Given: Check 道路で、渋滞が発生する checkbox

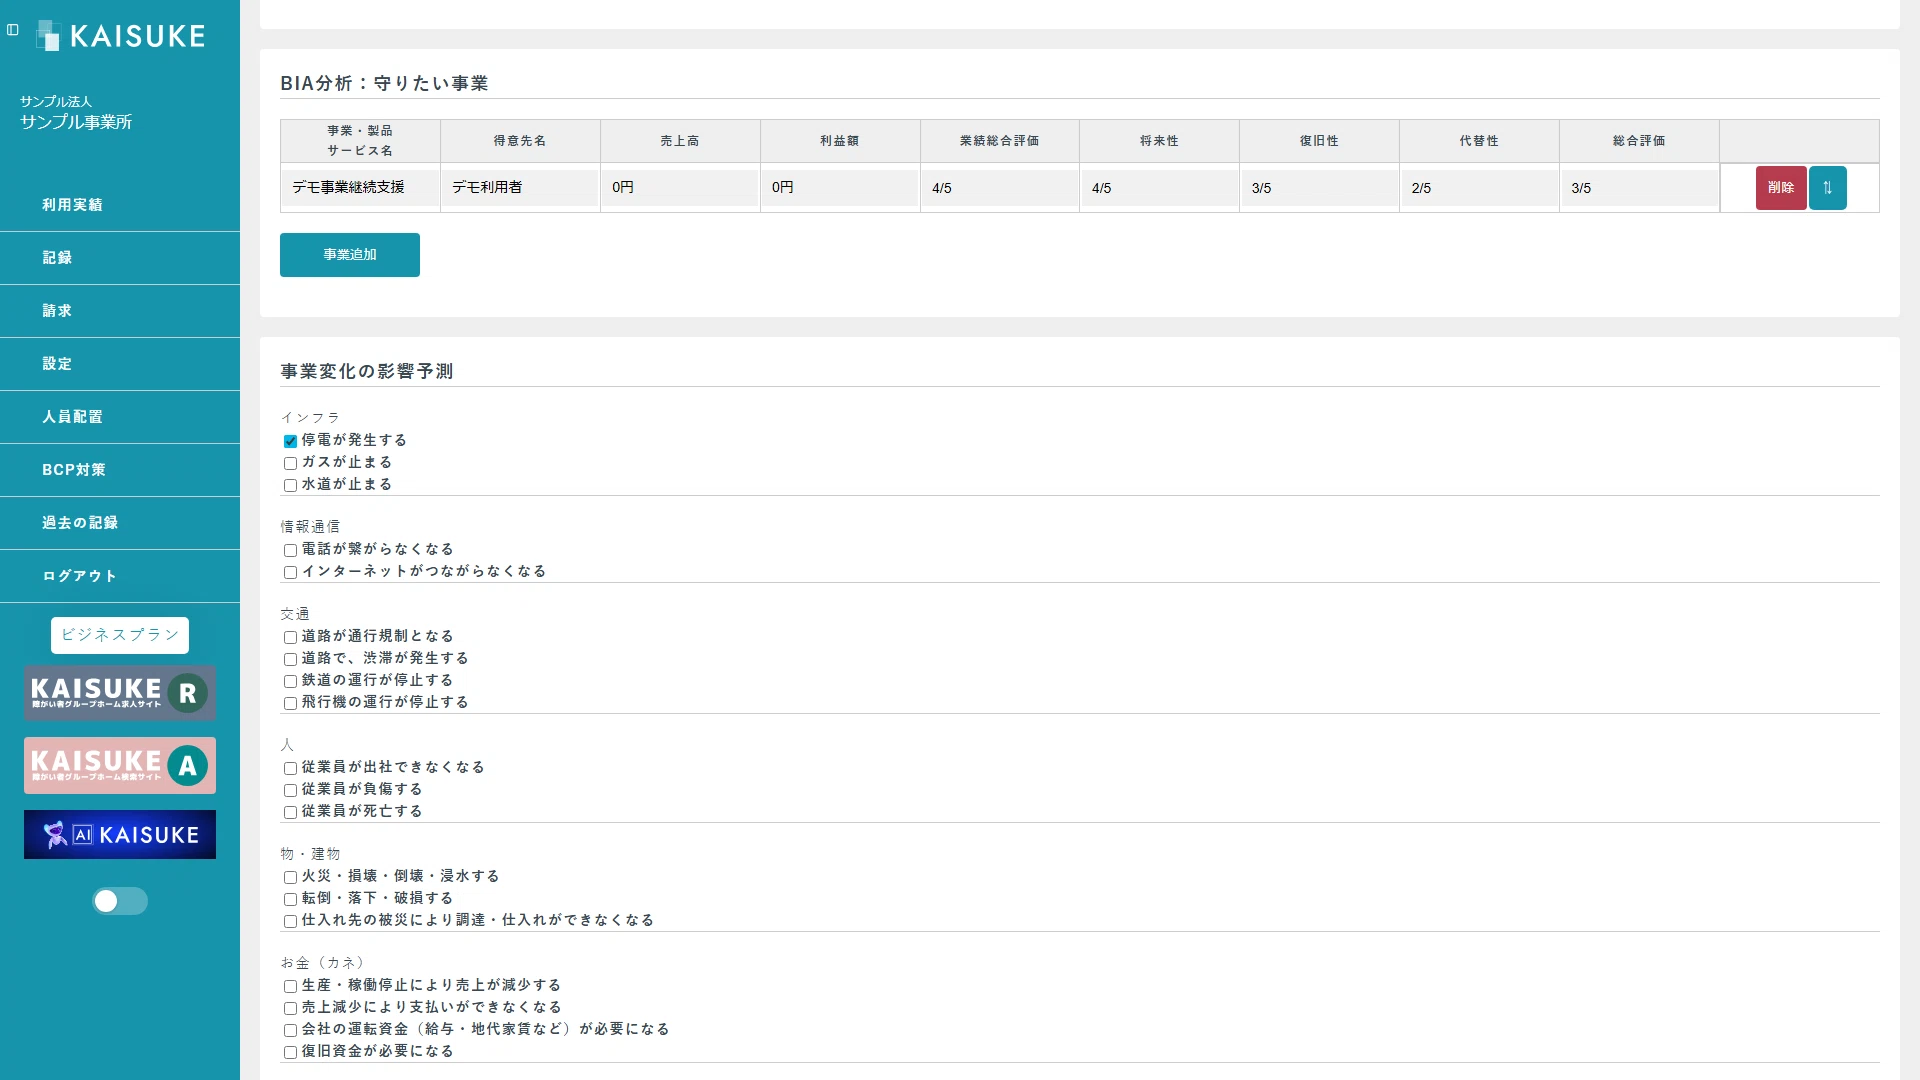Looking at the screenshot, I should (x=290, y=659).
